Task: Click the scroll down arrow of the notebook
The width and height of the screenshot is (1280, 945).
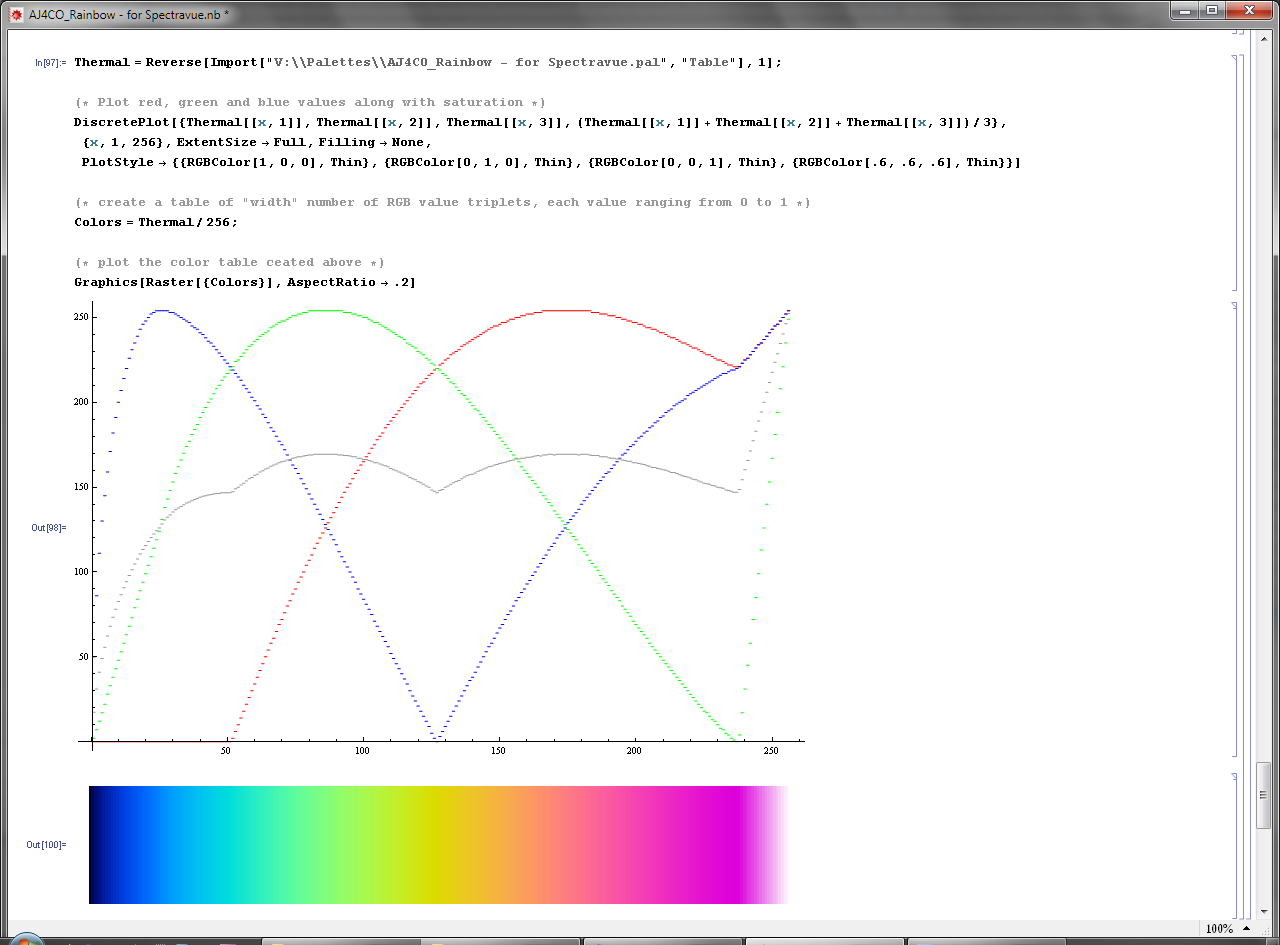Action: tap(1264, 911)
